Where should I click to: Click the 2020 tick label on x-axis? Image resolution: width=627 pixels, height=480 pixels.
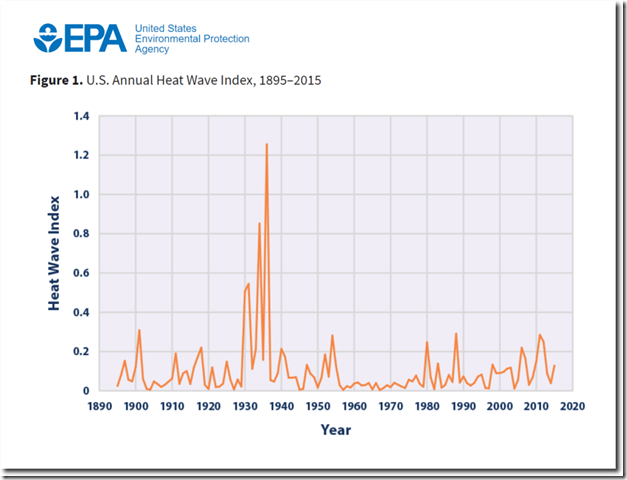click(x=572, y=407)
